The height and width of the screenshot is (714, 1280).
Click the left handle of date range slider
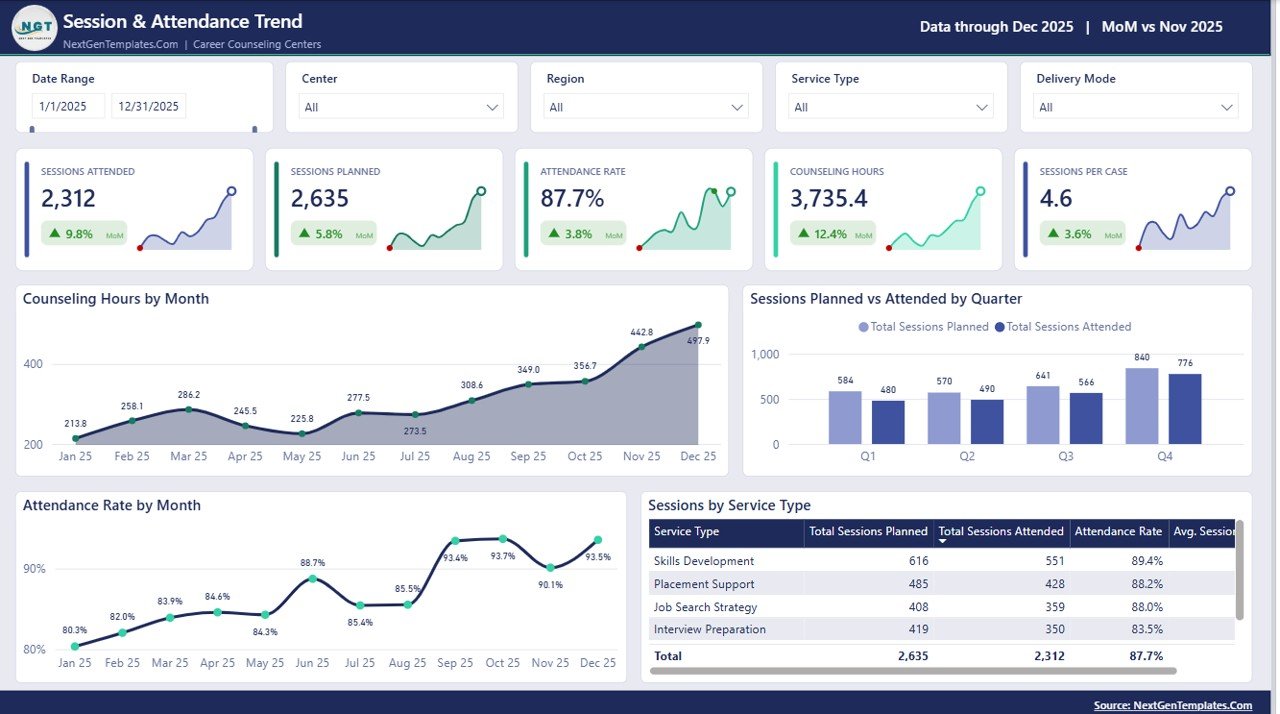[33, 129]
